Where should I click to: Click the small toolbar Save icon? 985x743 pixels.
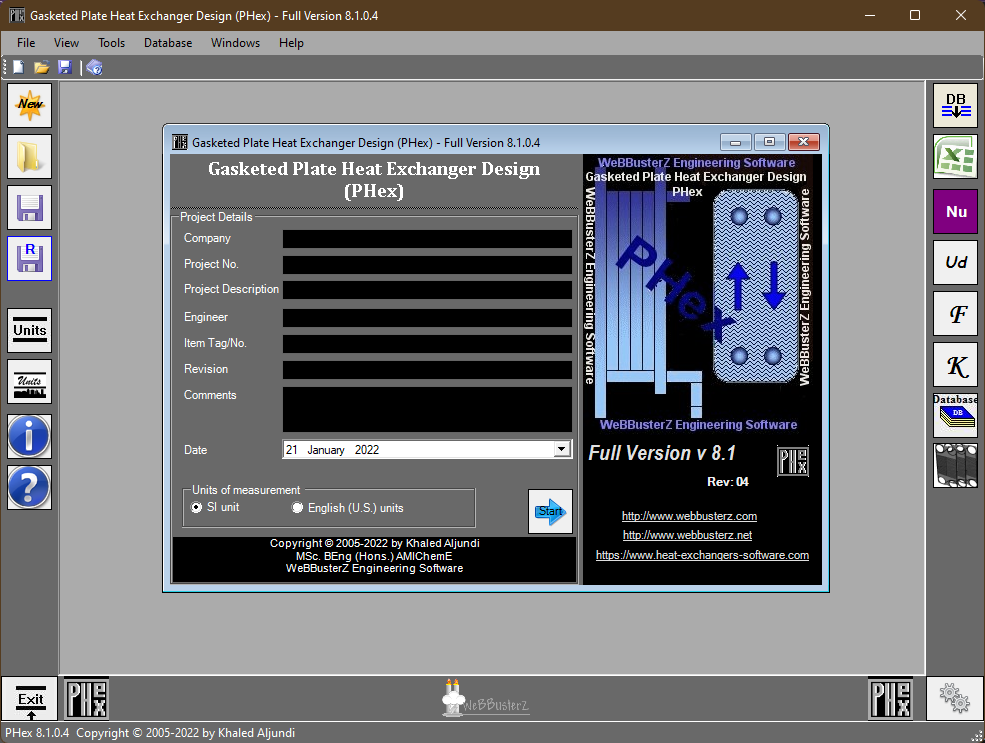65,67
